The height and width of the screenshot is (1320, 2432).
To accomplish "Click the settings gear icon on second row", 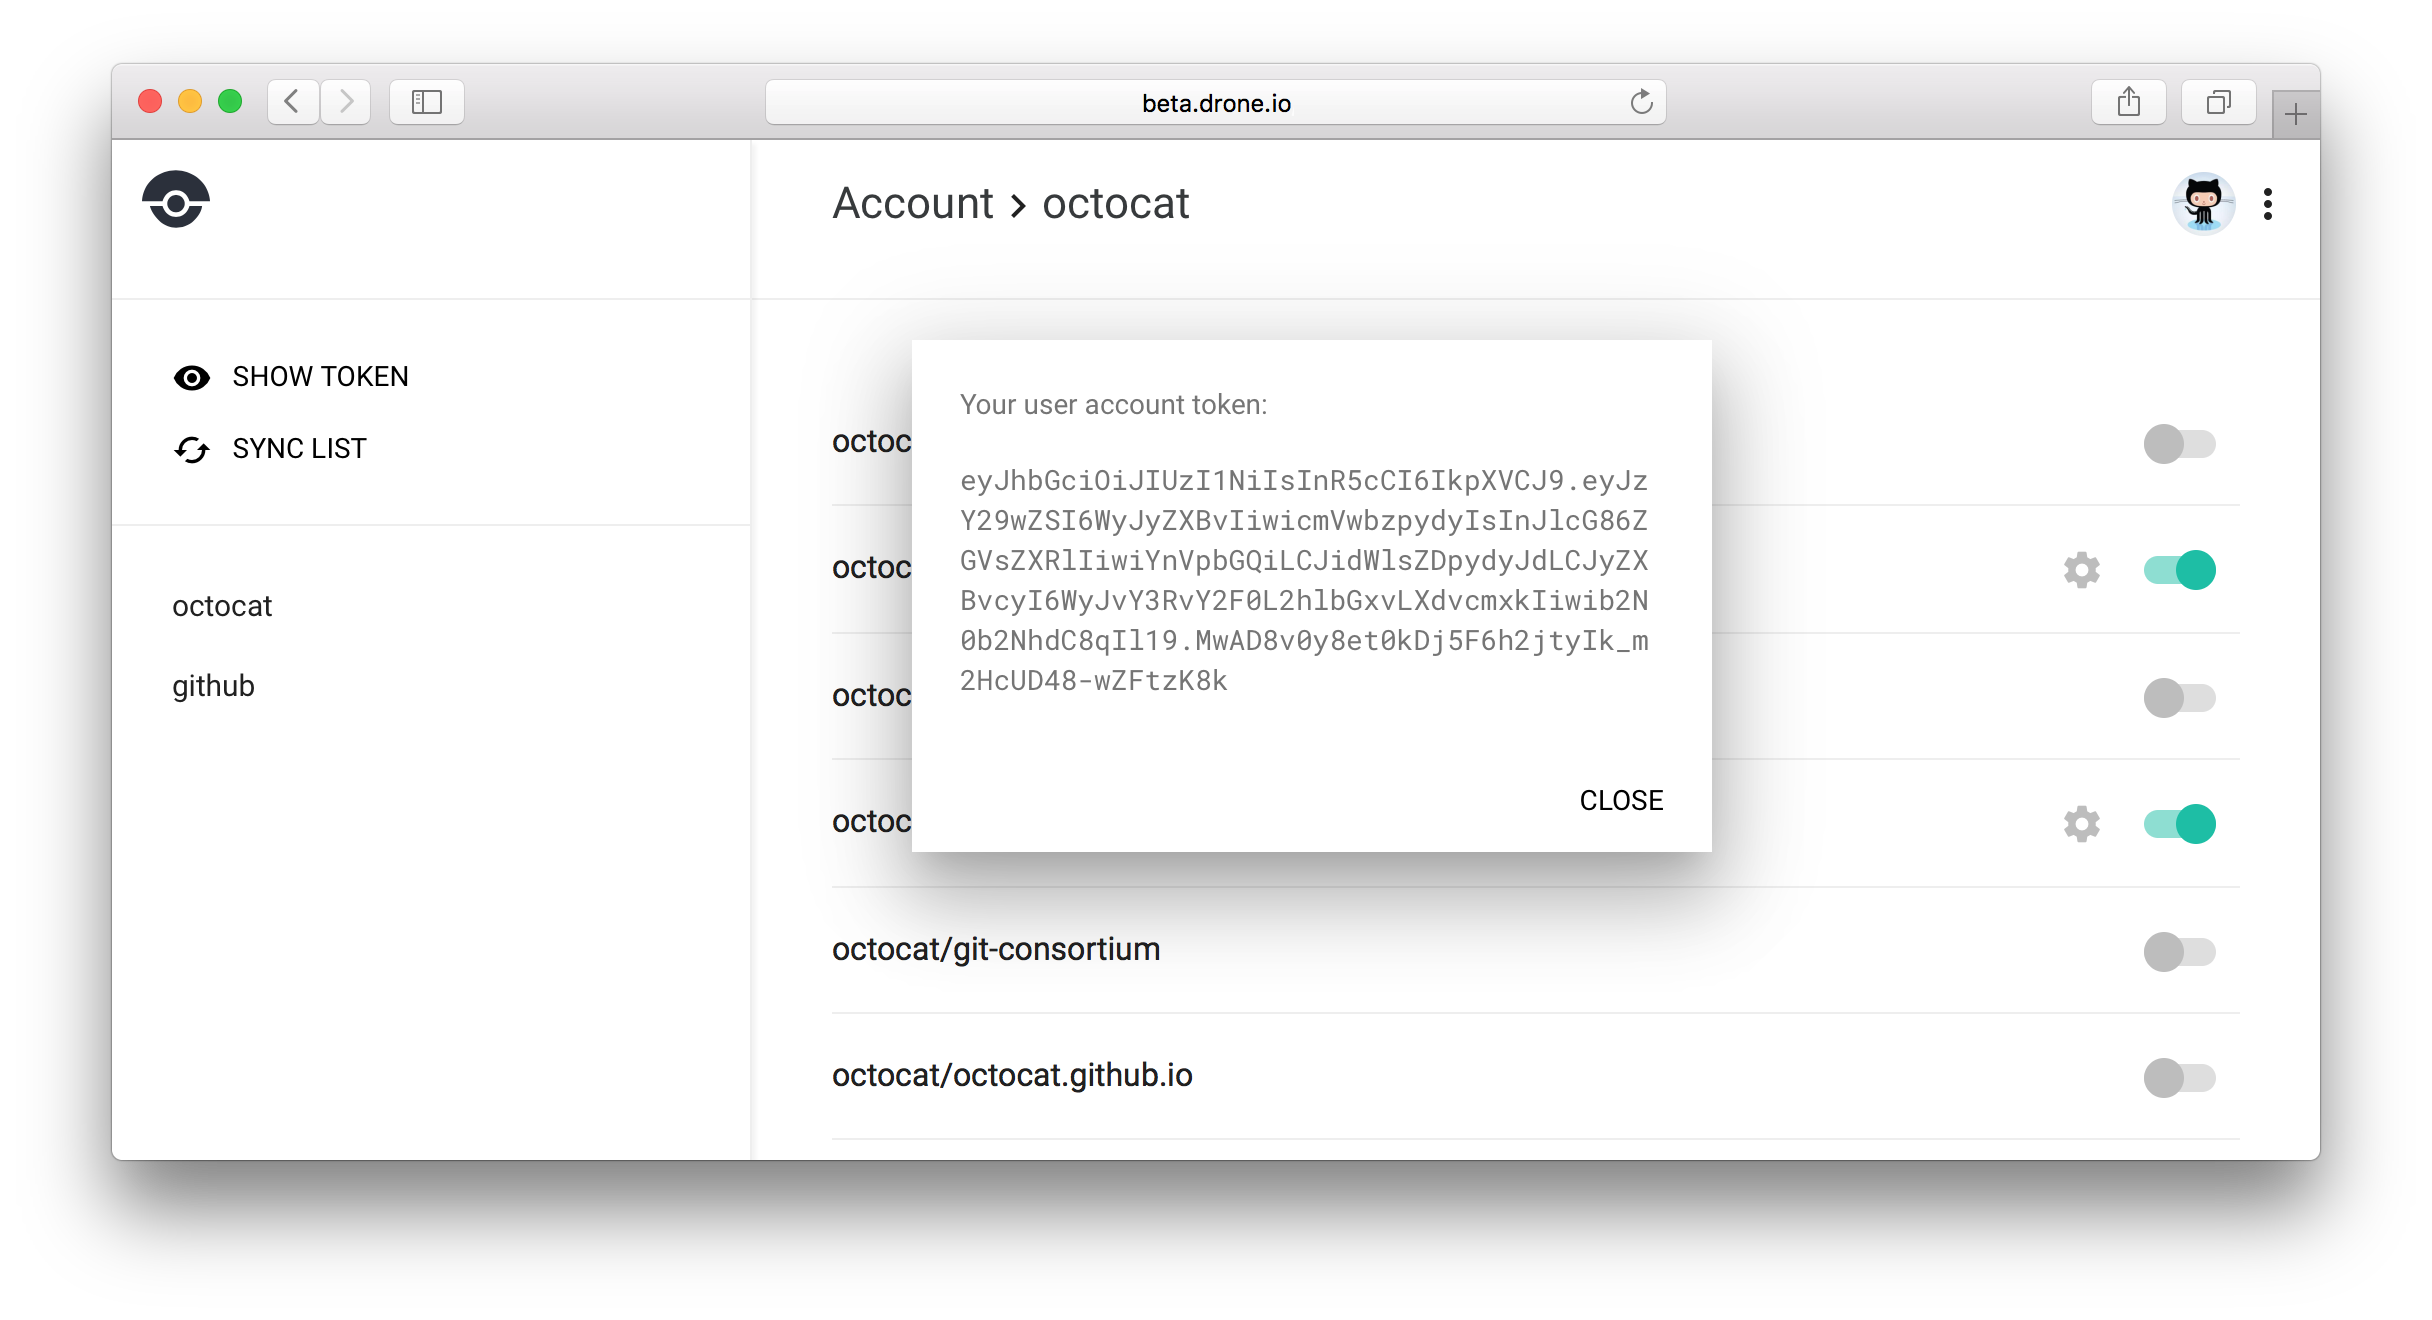I will tap(2082, 569).
